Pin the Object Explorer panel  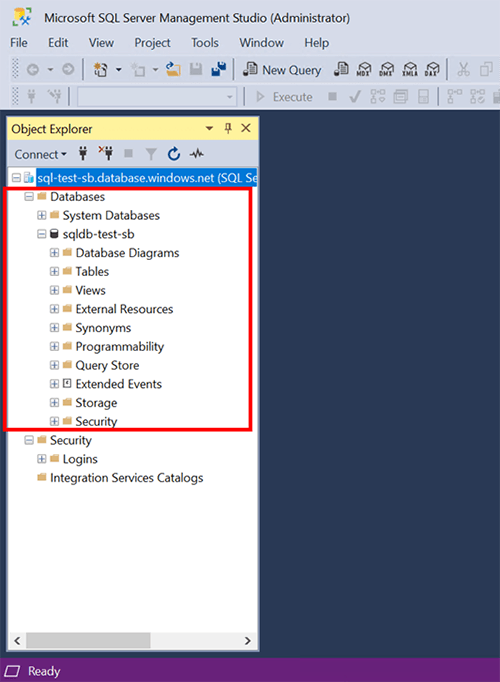228,128
